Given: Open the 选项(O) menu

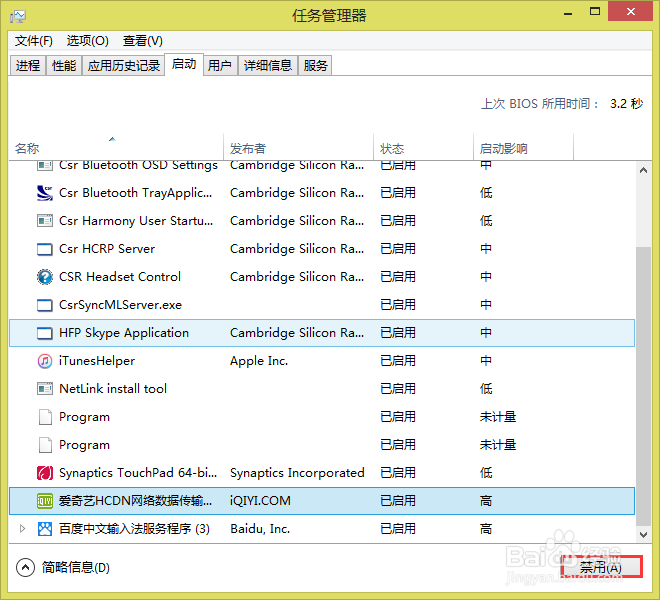Looking at the screenshot, I should pos(88,41).
